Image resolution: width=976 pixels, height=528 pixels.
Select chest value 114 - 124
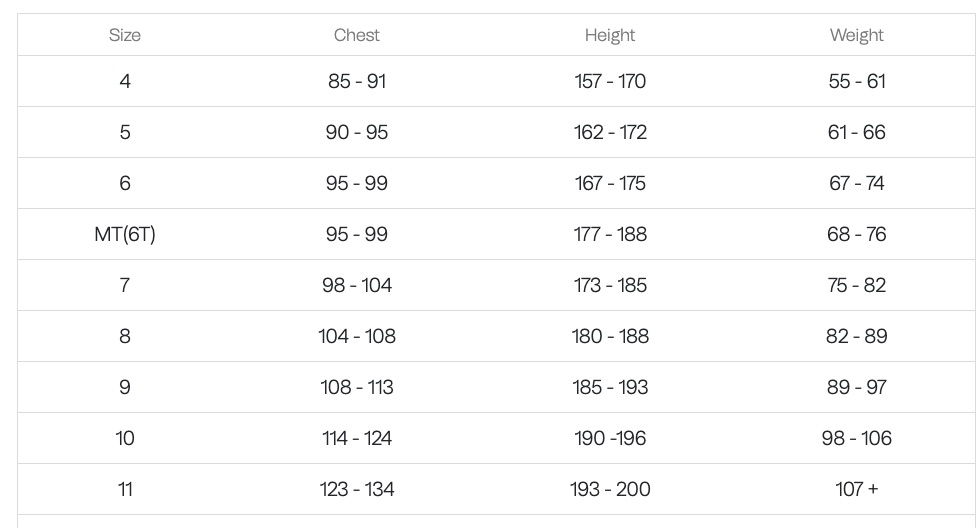click(357, 438)
